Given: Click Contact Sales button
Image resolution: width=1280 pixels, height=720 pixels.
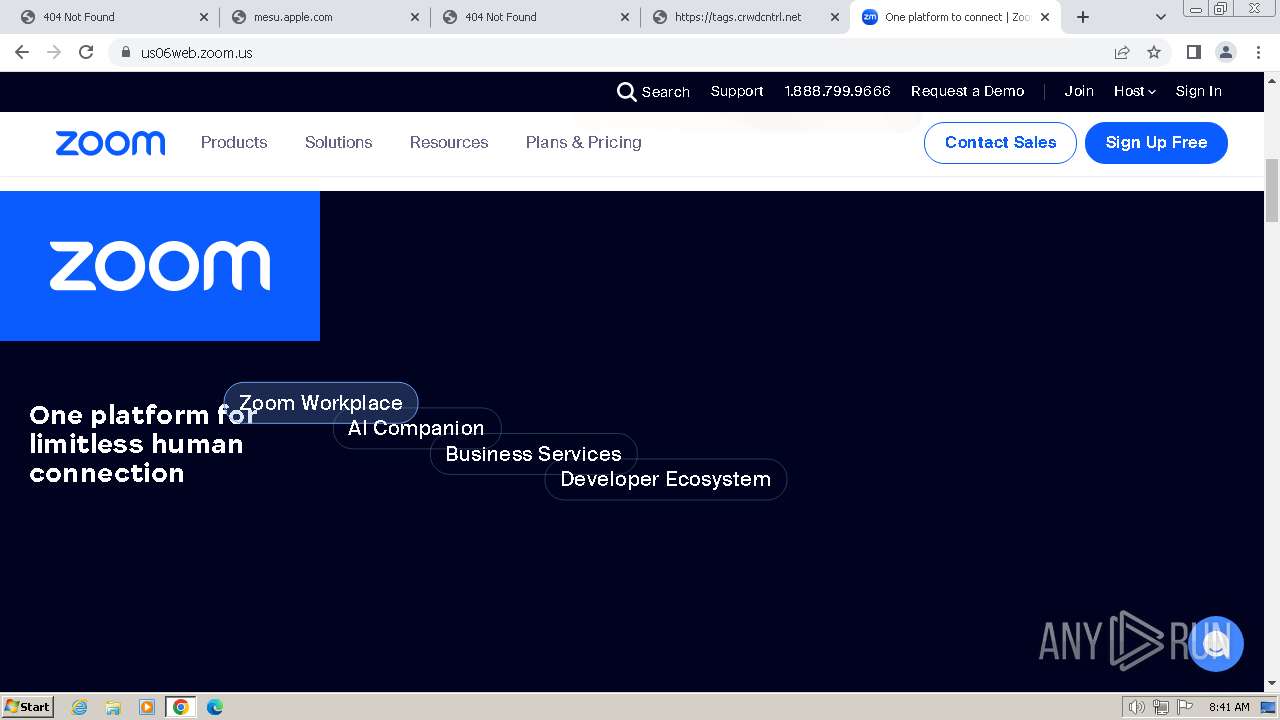Looking at the screenshot, I should [x=1000, y=142].
